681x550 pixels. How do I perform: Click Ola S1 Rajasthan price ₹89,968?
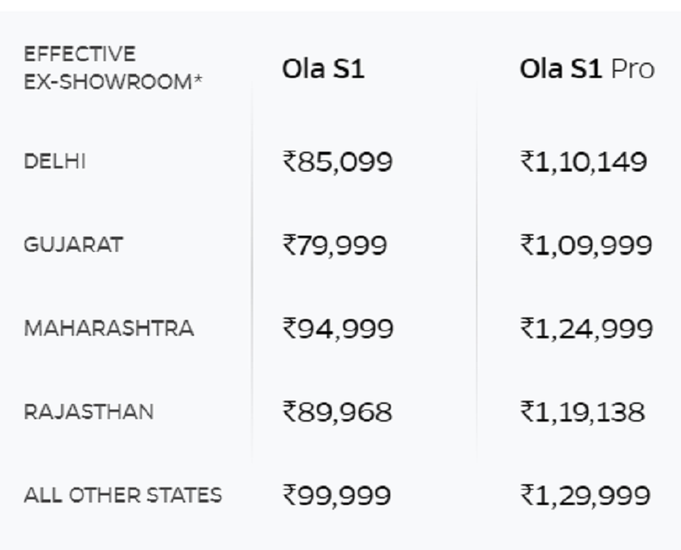pyautogui.click(x=337, y=411)
